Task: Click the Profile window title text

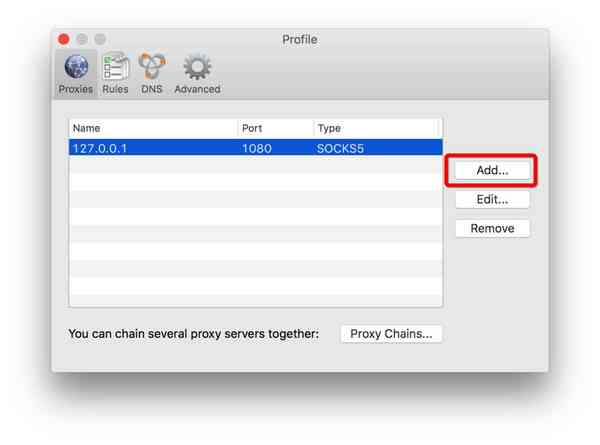Action: [x=299, y=39]
